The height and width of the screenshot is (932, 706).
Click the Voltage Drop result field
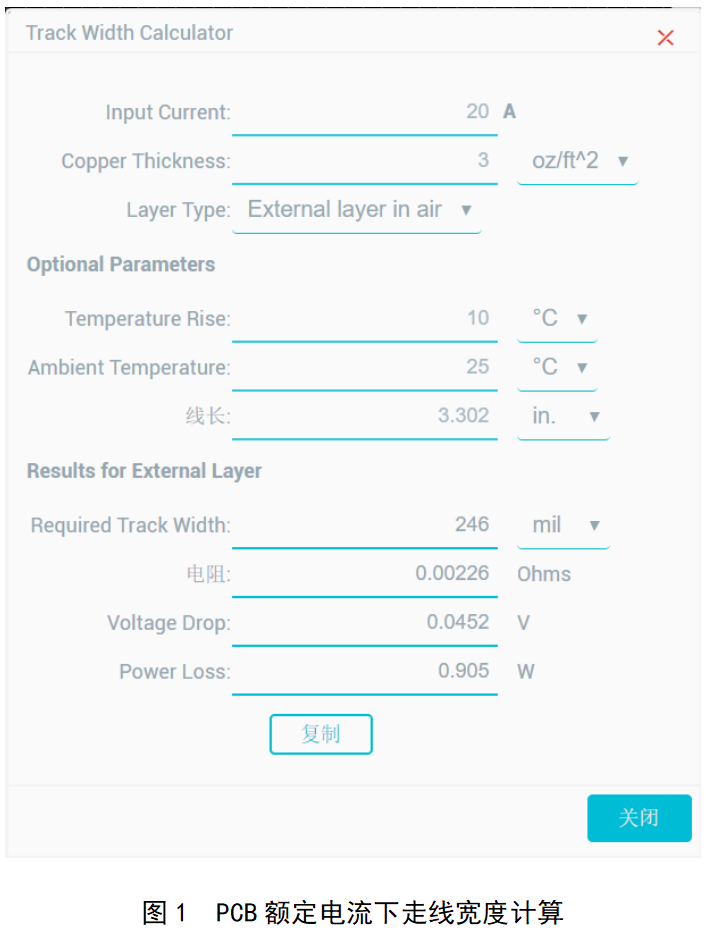click(364, 622)
